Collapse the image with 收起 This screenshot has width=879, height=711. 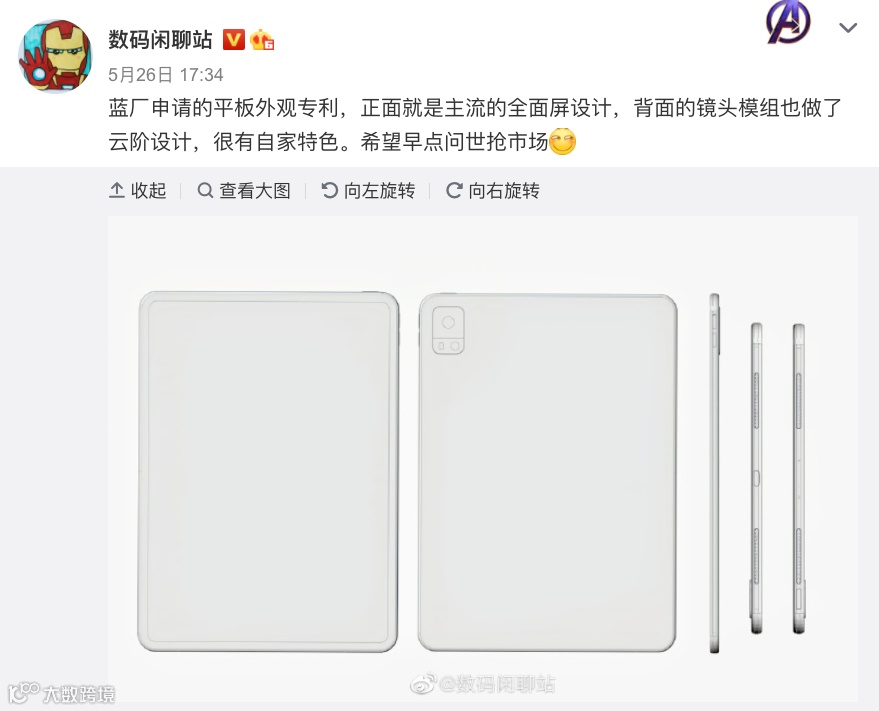138,191
